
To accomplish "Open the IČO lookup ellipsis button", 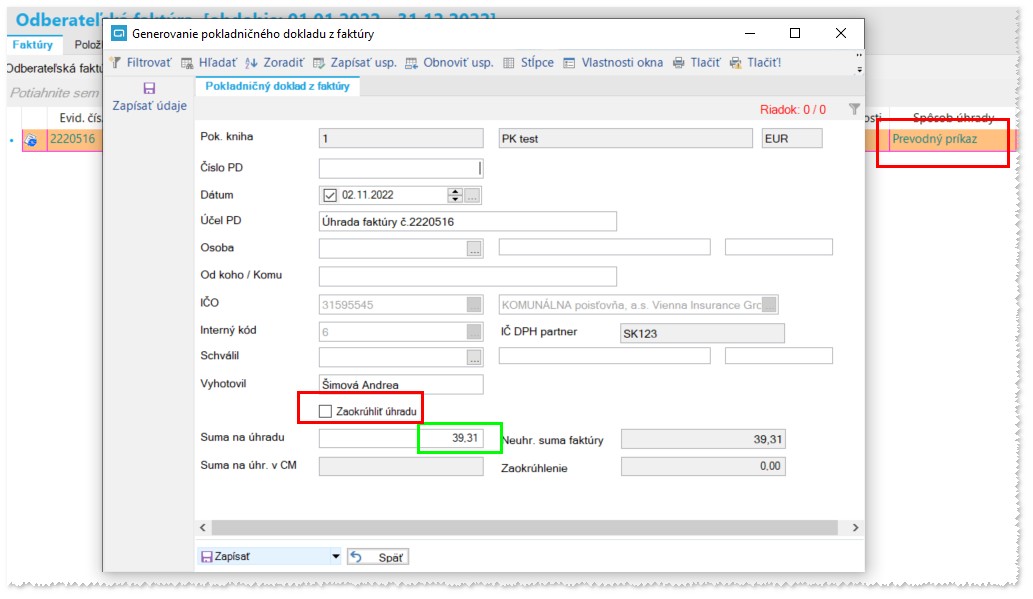I will point(474,304).
